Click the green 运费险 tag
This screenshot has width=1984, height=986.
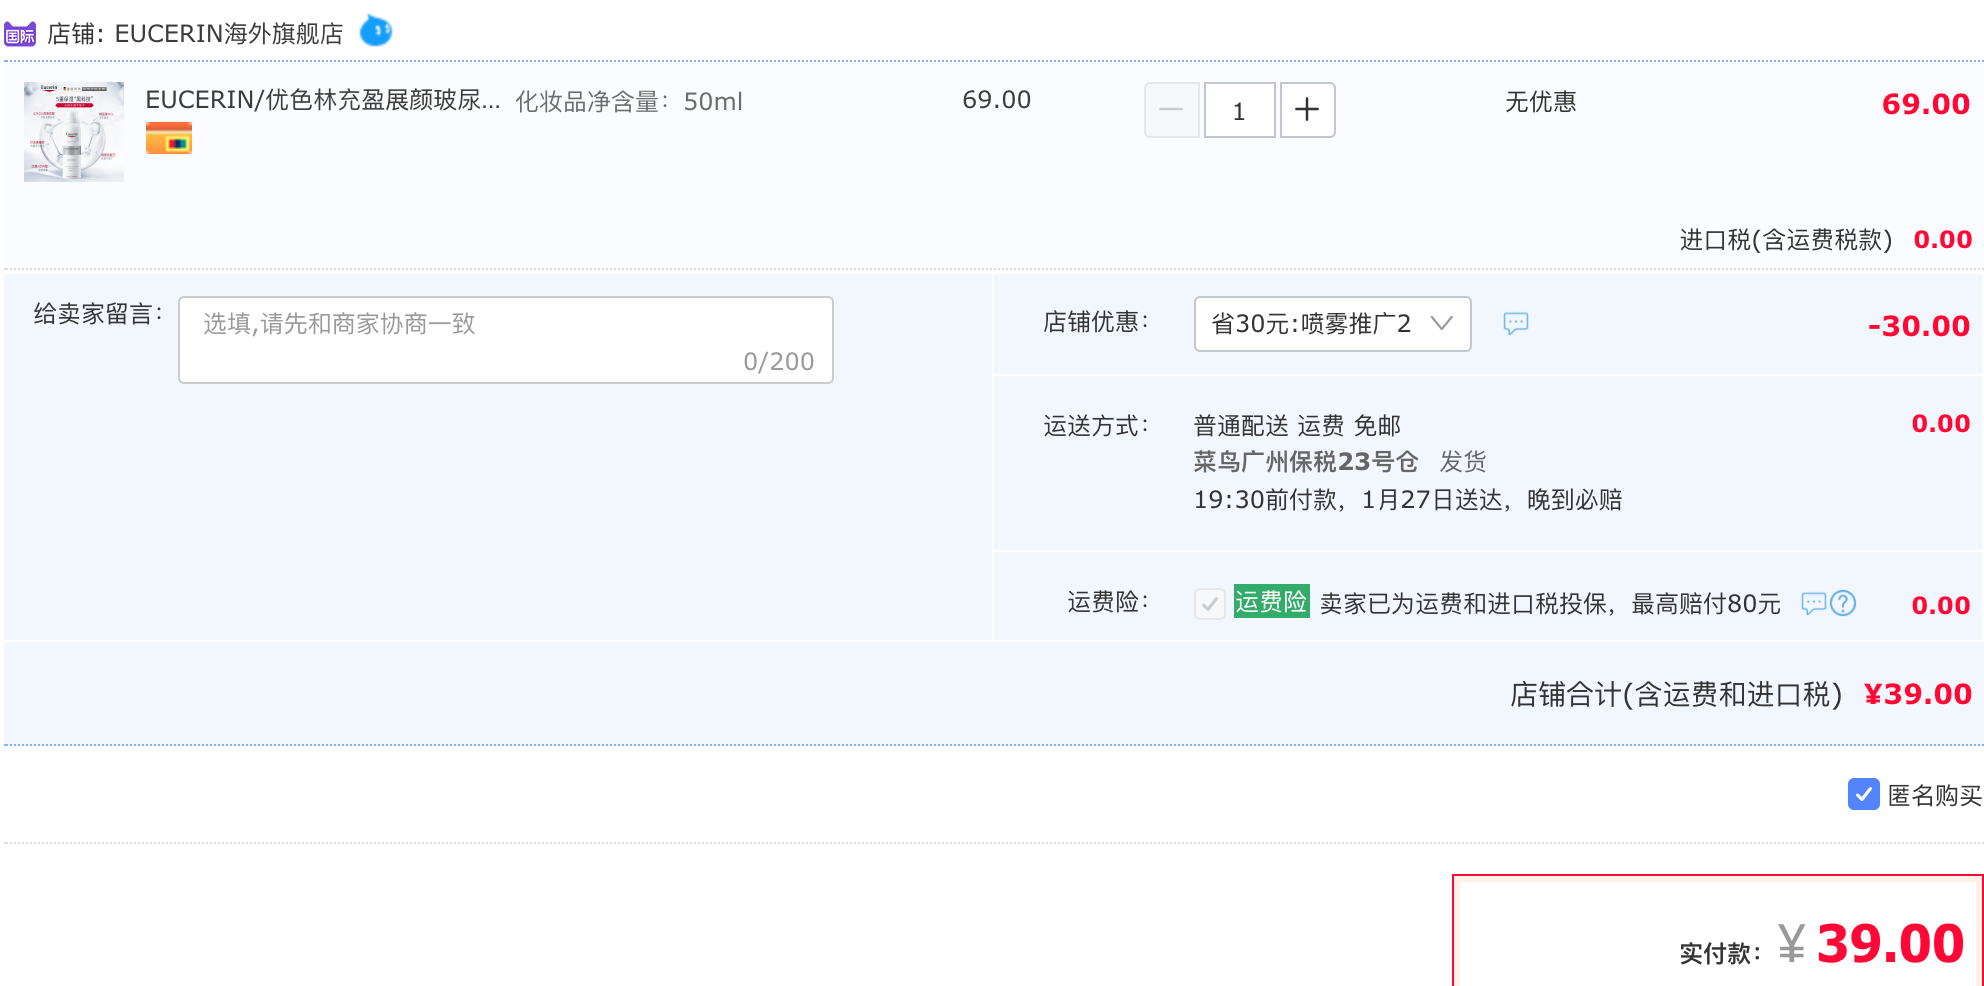(x=1271, y=601)
